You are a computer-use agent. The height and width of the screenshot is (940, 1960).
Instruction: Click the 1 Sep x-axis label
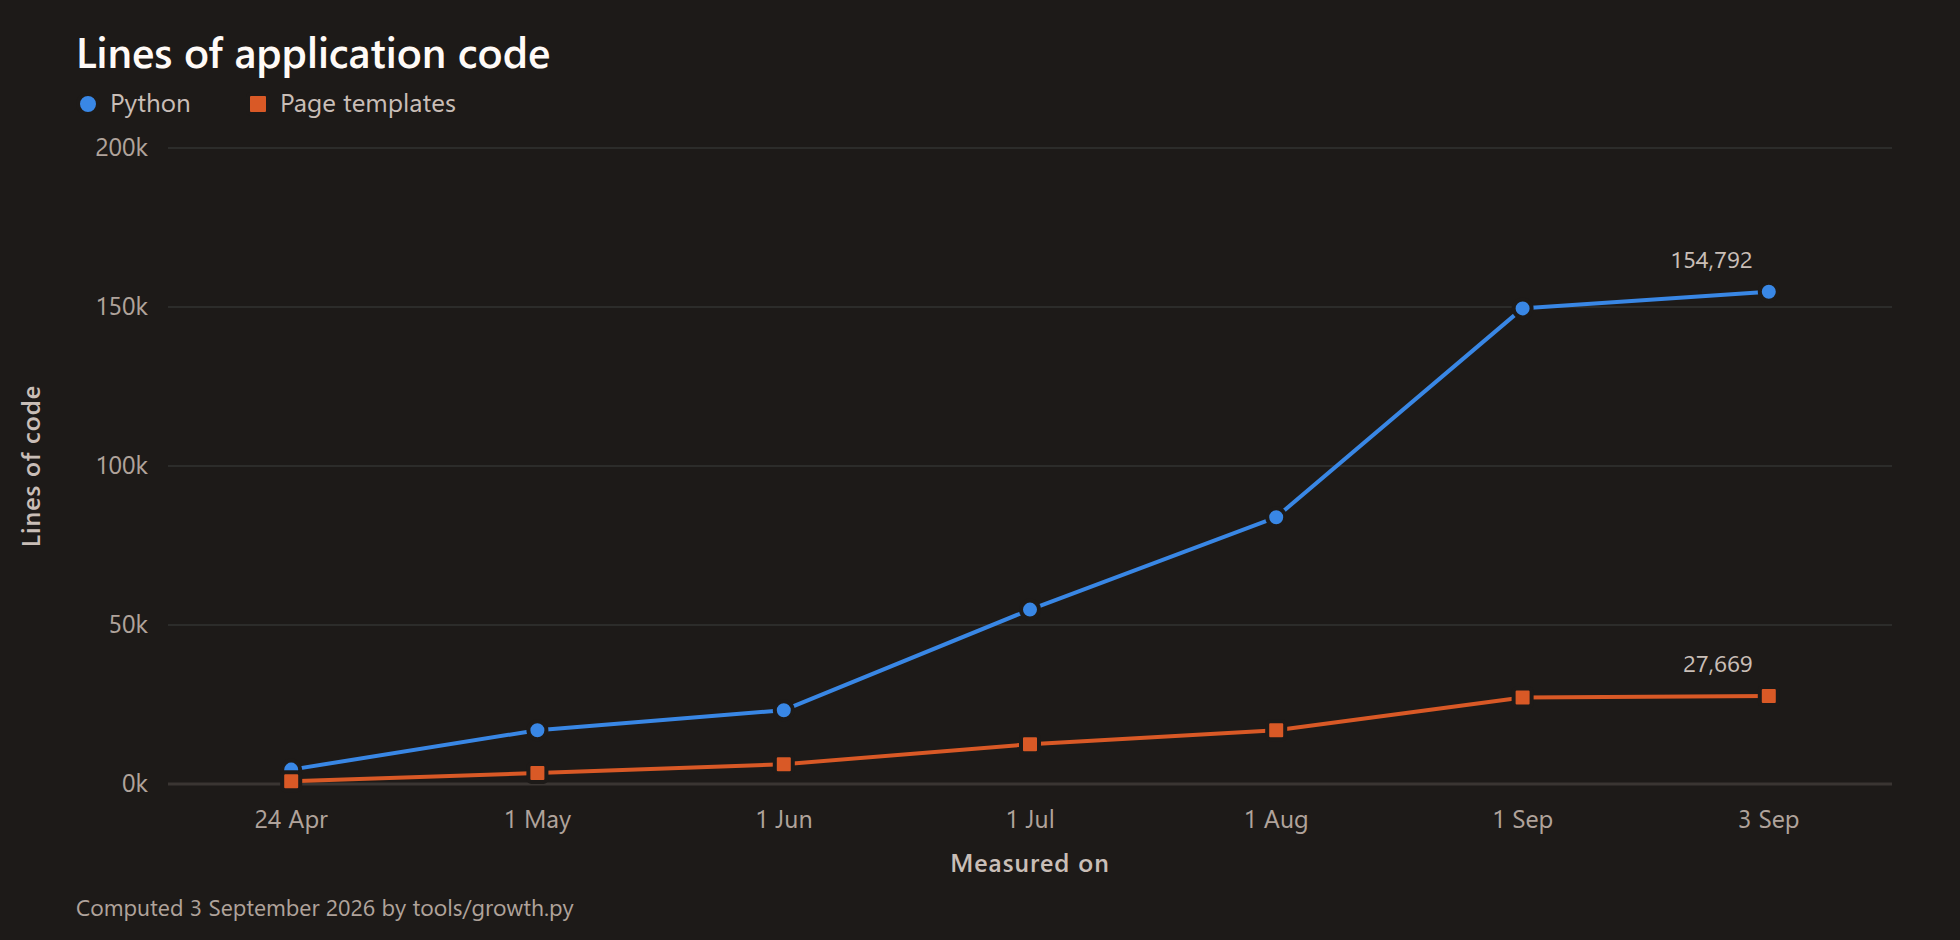point(1522,820)
